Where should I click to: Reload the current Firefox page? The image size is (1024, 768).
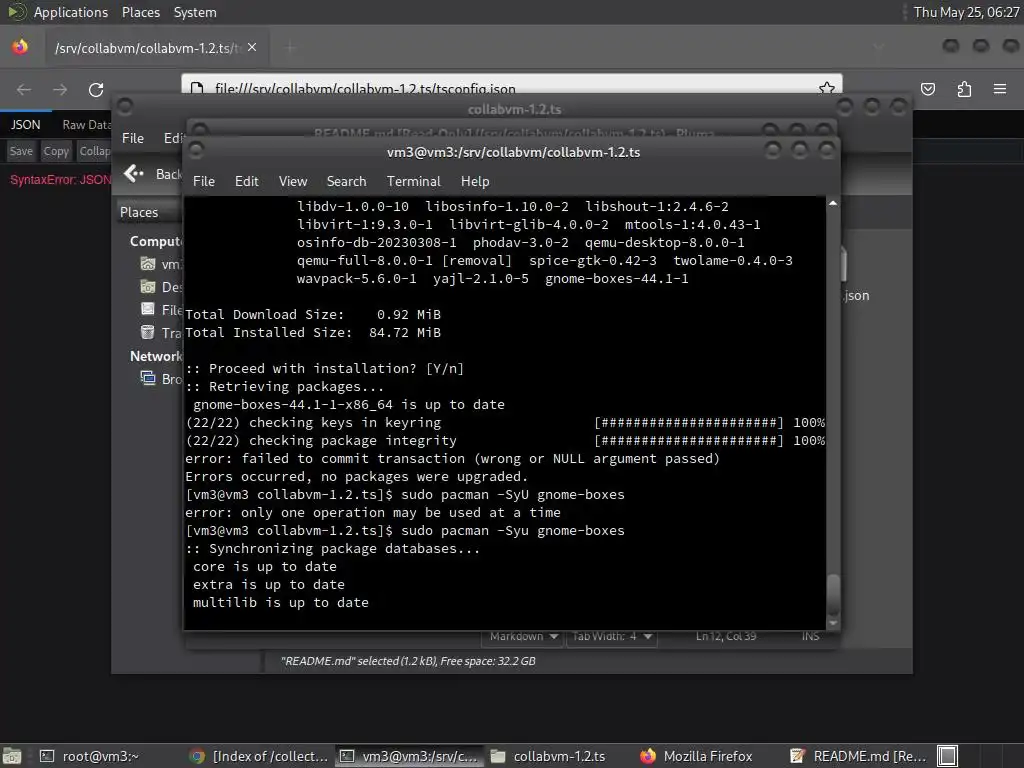point(96,89)
